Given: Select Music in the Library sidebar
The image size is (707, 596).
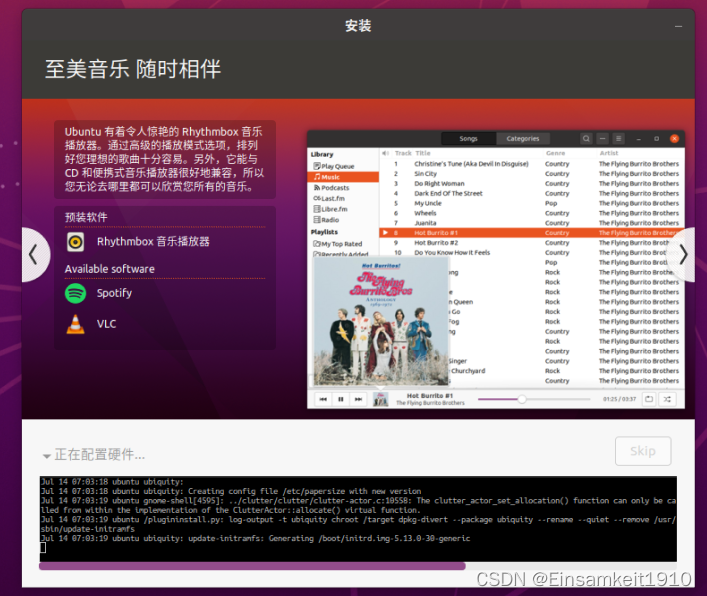Looking at the screenshot, I should (x=344, y=177).
